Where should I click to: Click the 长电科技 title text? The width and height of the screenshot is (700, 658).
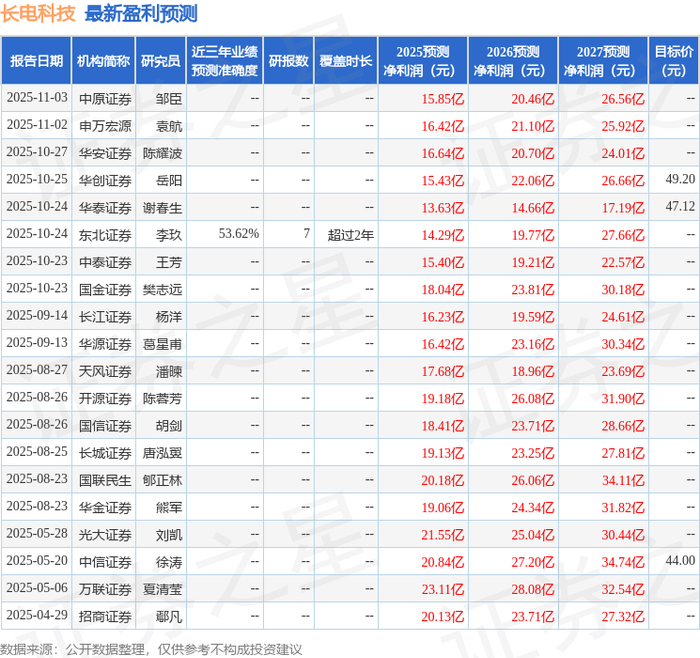click(38, 14)
